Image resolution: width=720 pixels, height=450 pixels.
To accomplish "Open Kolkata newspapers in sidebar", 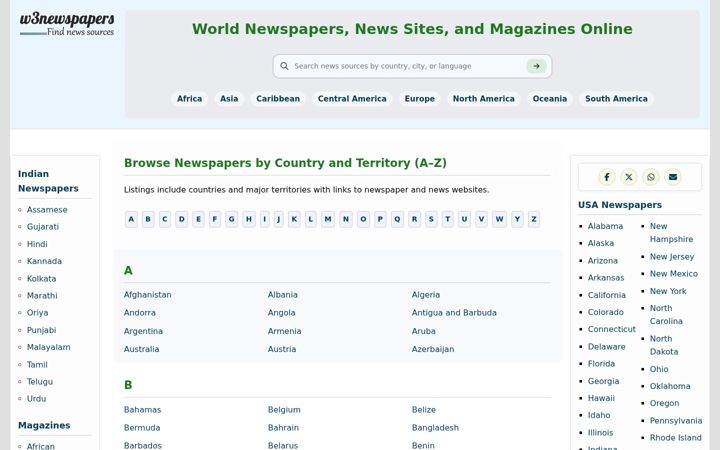I will point(41,279).
